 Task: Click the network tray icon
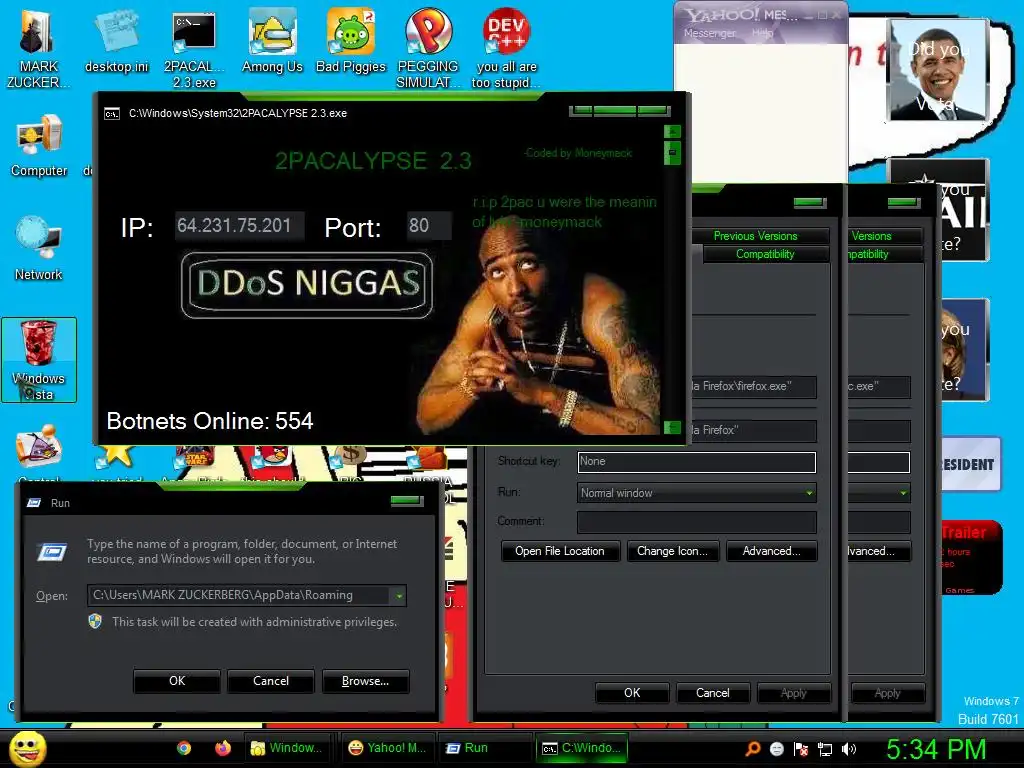click(825, 749)
